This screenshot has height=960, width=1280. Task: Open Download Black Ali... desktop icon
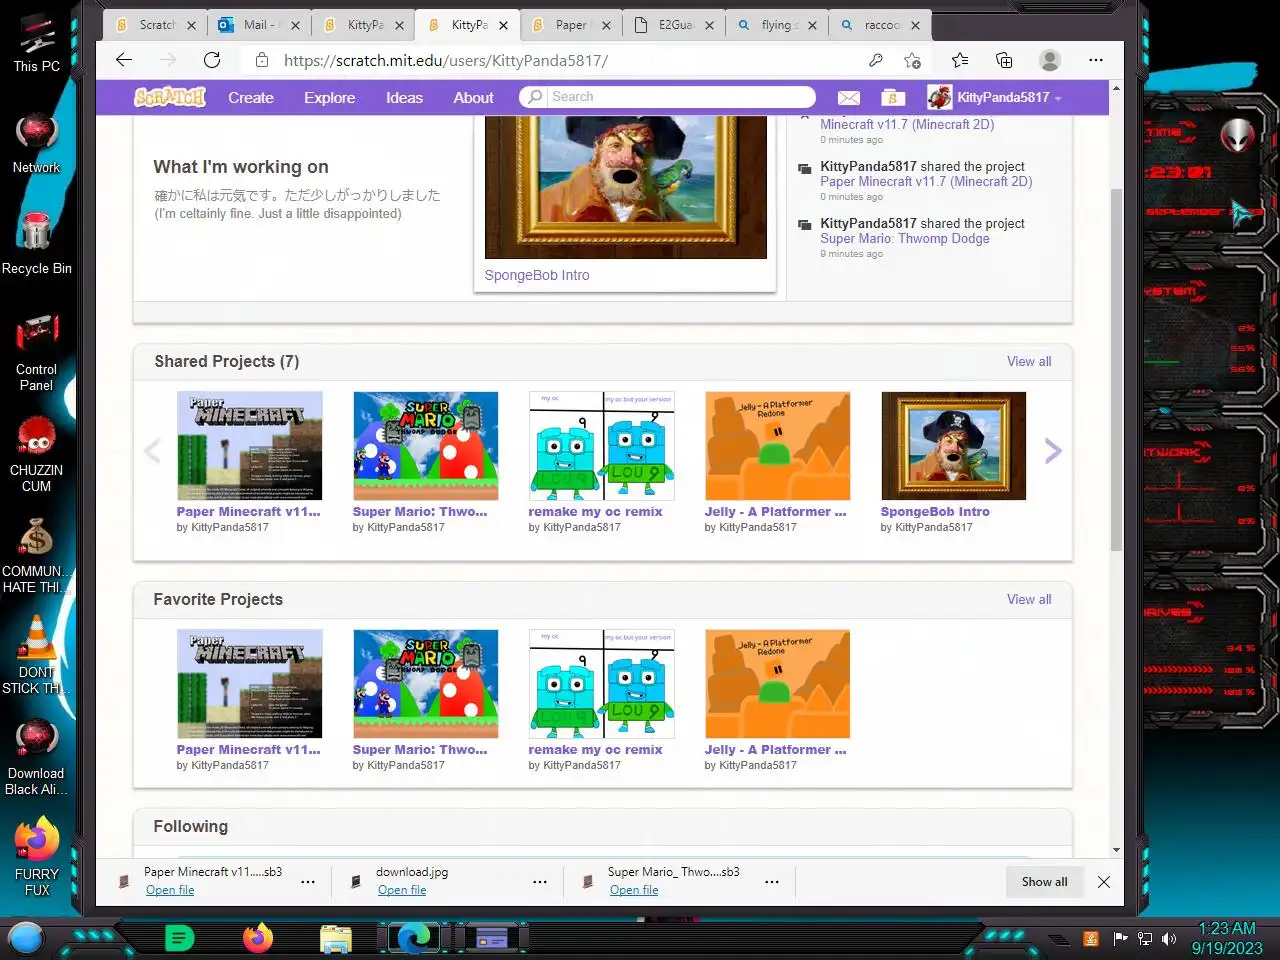pos(37,757)
